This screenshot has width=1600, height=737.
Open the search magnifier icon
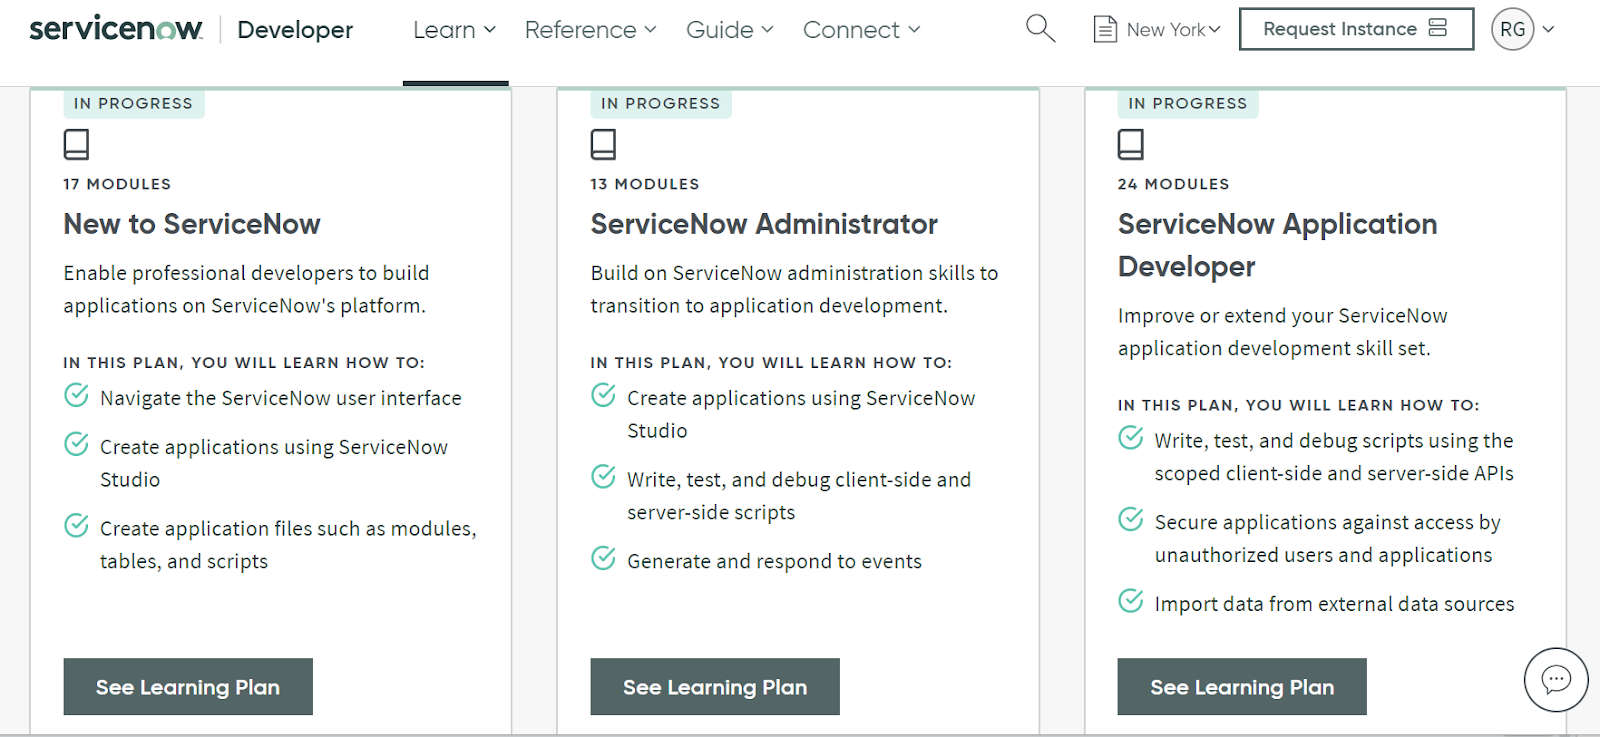click(1040, 29)
